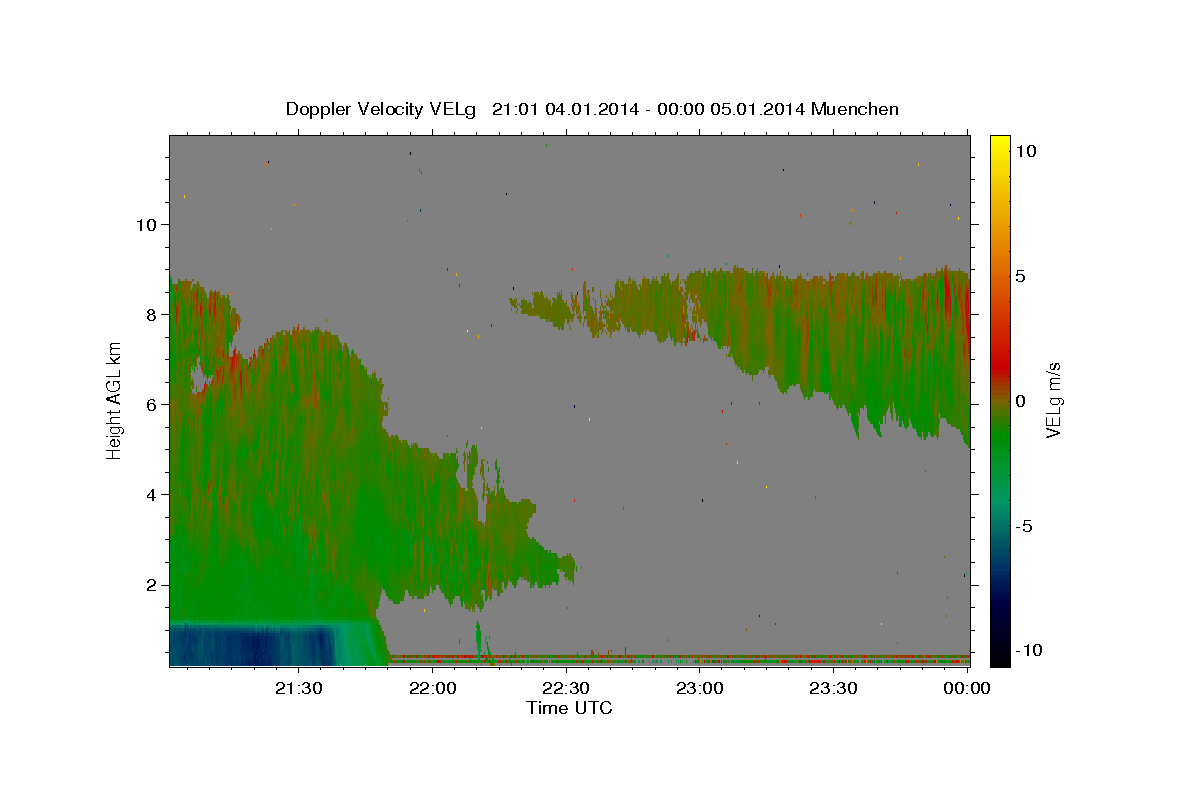Click the colorbar tick label "0"

[1019, 401]
